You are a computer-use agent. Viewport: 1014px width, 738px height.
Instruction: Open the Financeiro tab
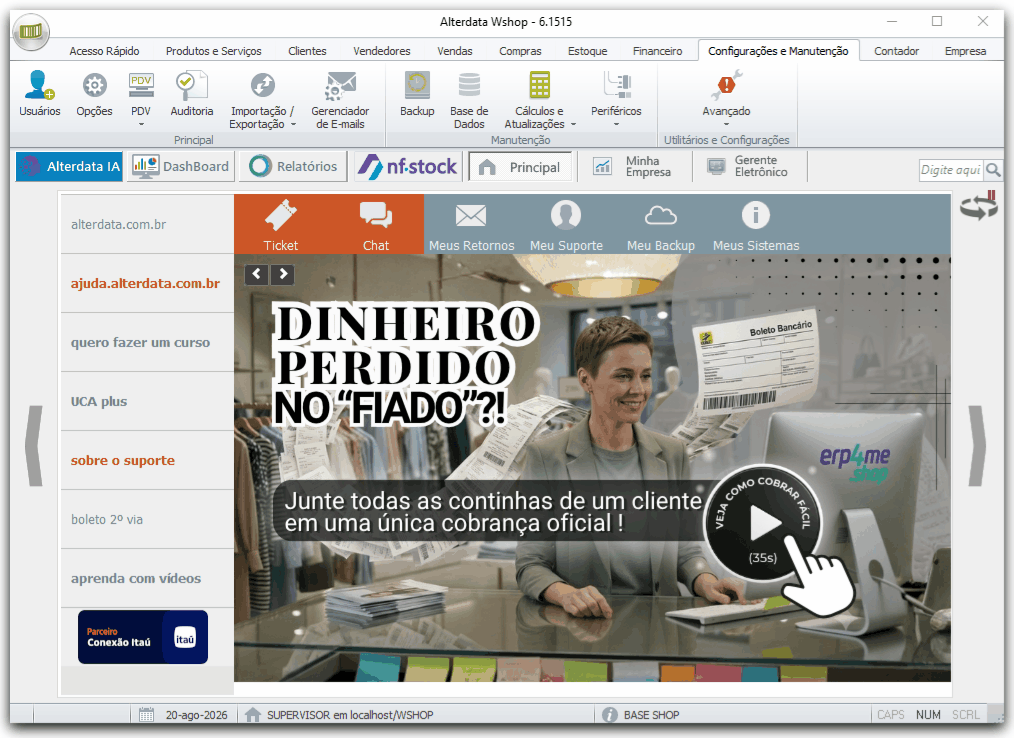click(657, 51)
